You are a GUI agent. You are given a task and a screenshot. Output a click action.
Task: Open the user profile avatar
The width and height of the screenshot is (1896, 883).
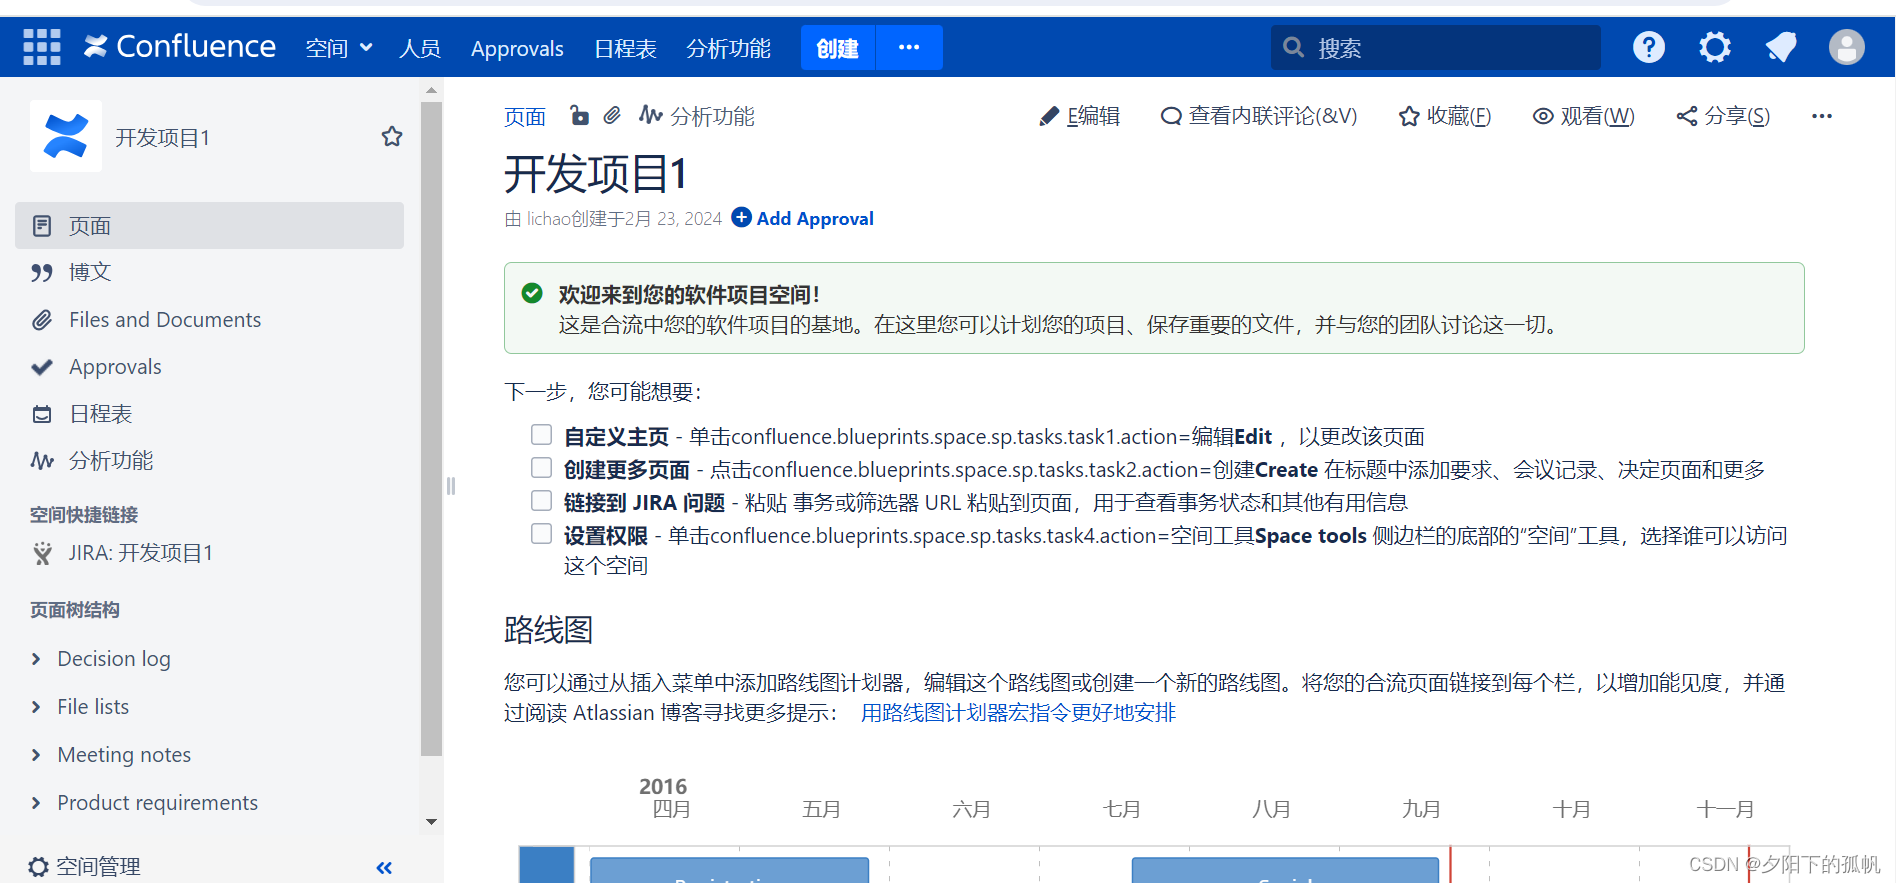[x=1846, y=47]
